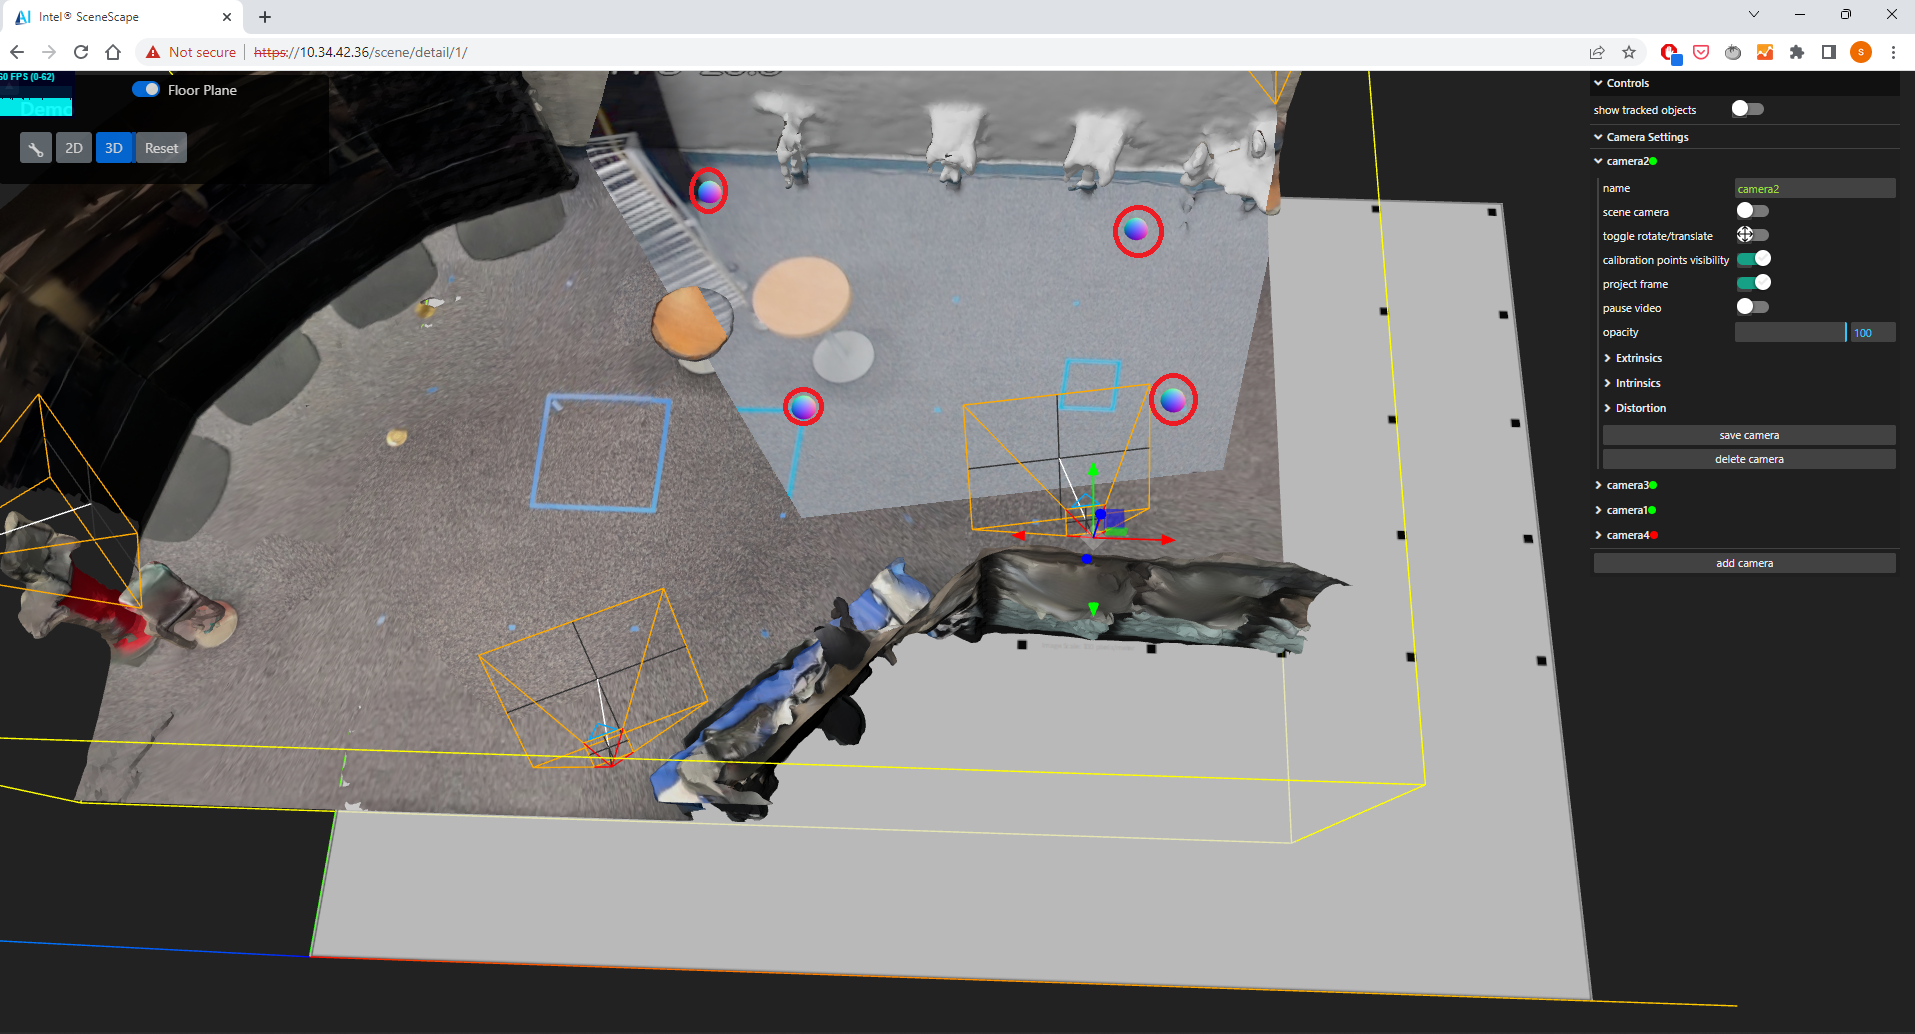Click the opacity slider
The image size is (1915, 1034).
pyautogui.click(x=1790, y=332)
